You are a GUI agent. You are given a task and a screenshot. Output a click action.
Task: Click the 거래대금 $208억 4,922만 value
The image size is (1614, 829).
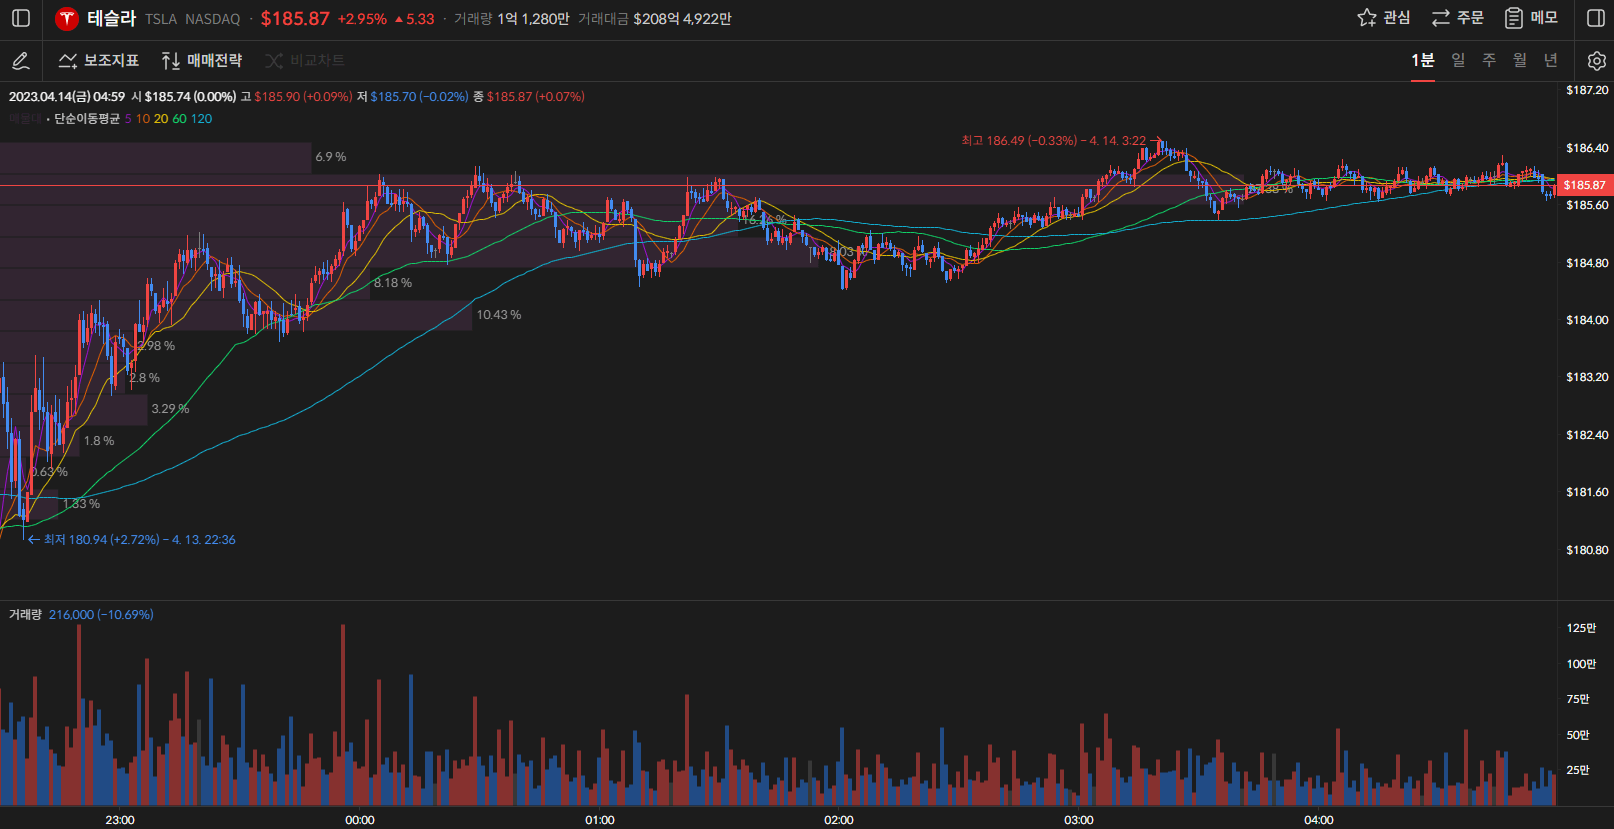[x=682, y=19]
